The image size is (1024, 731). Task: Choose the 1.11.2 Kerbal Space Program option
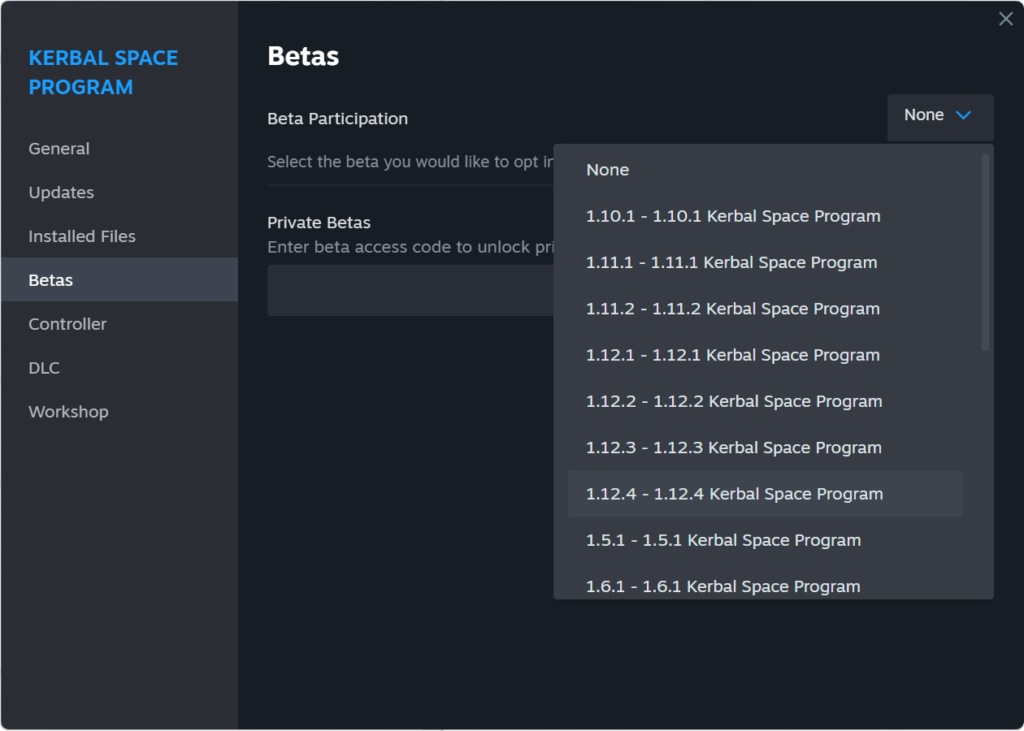765,309
